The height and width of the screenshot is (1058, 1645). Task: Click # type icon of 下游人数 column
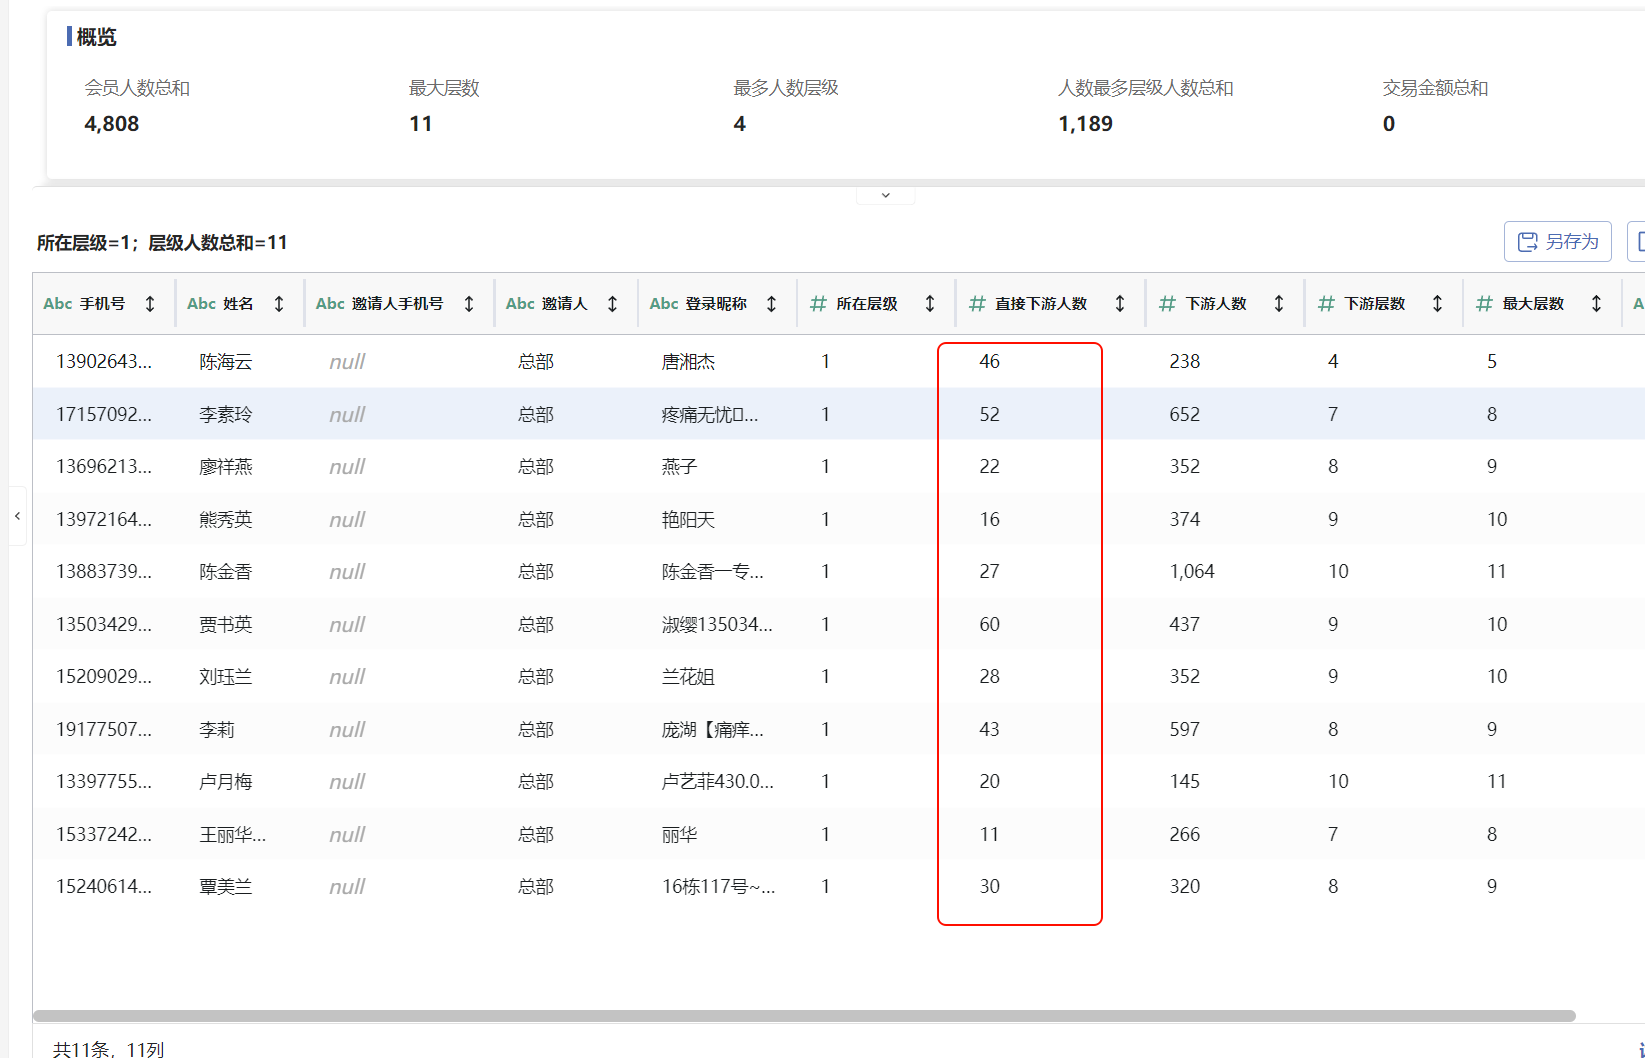(x=1167, y=303)
